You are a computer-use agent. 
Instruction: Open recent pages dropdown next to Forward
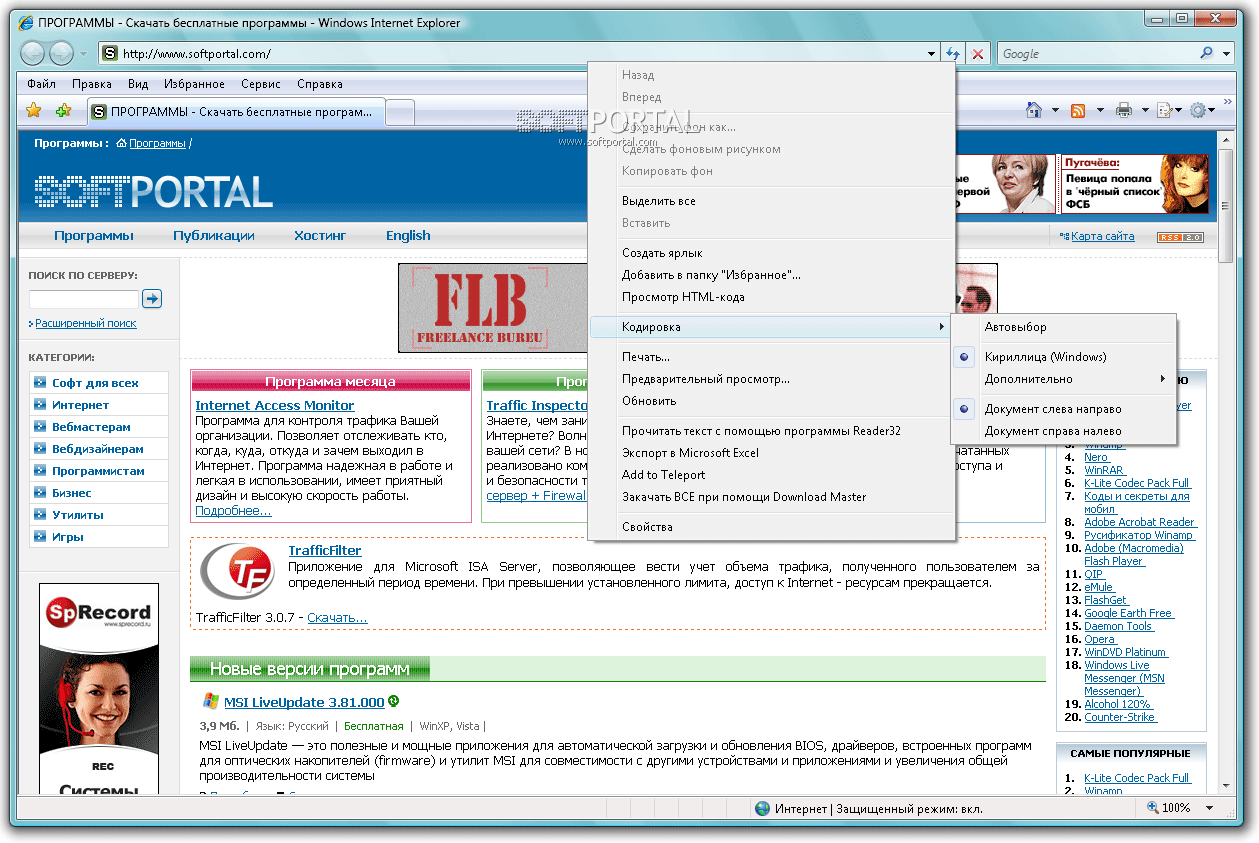83,54
